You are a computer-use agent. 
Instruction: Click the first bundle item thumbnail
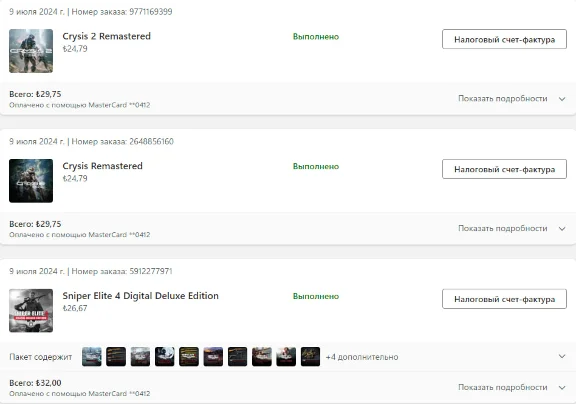[x=91, y=357]
